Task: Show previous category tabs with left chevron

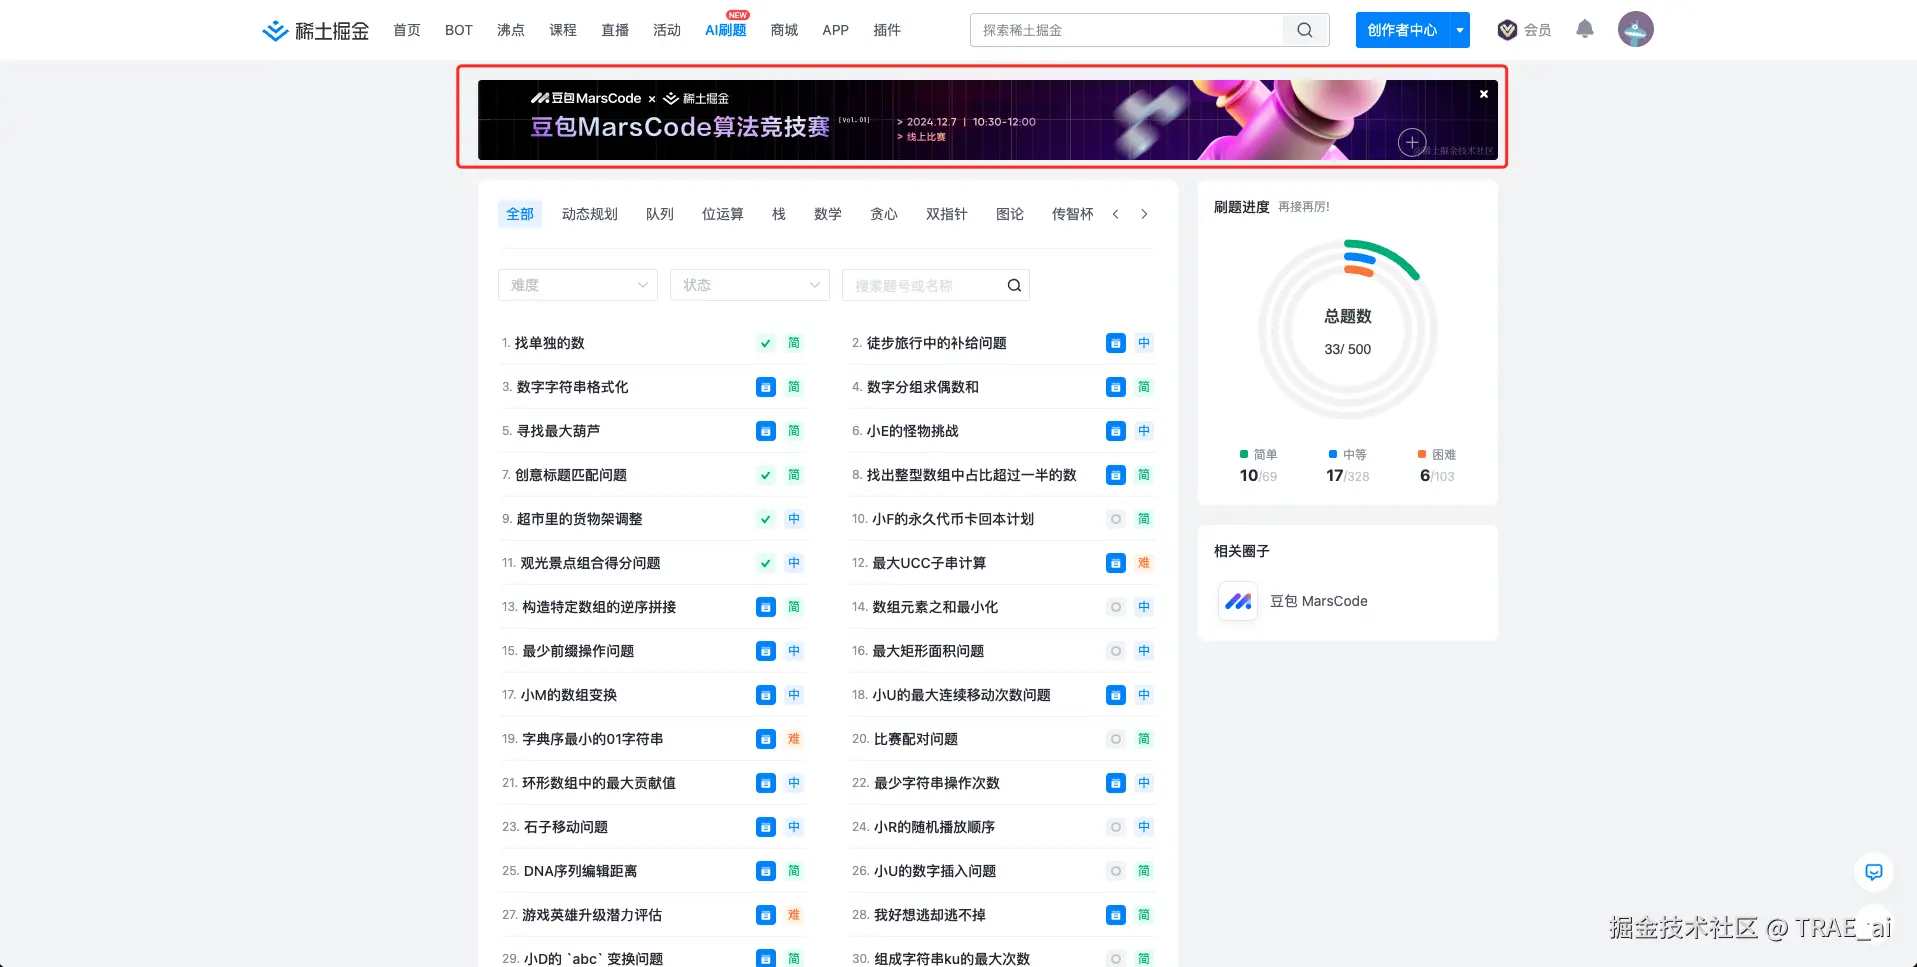Action: point(1116,214)
